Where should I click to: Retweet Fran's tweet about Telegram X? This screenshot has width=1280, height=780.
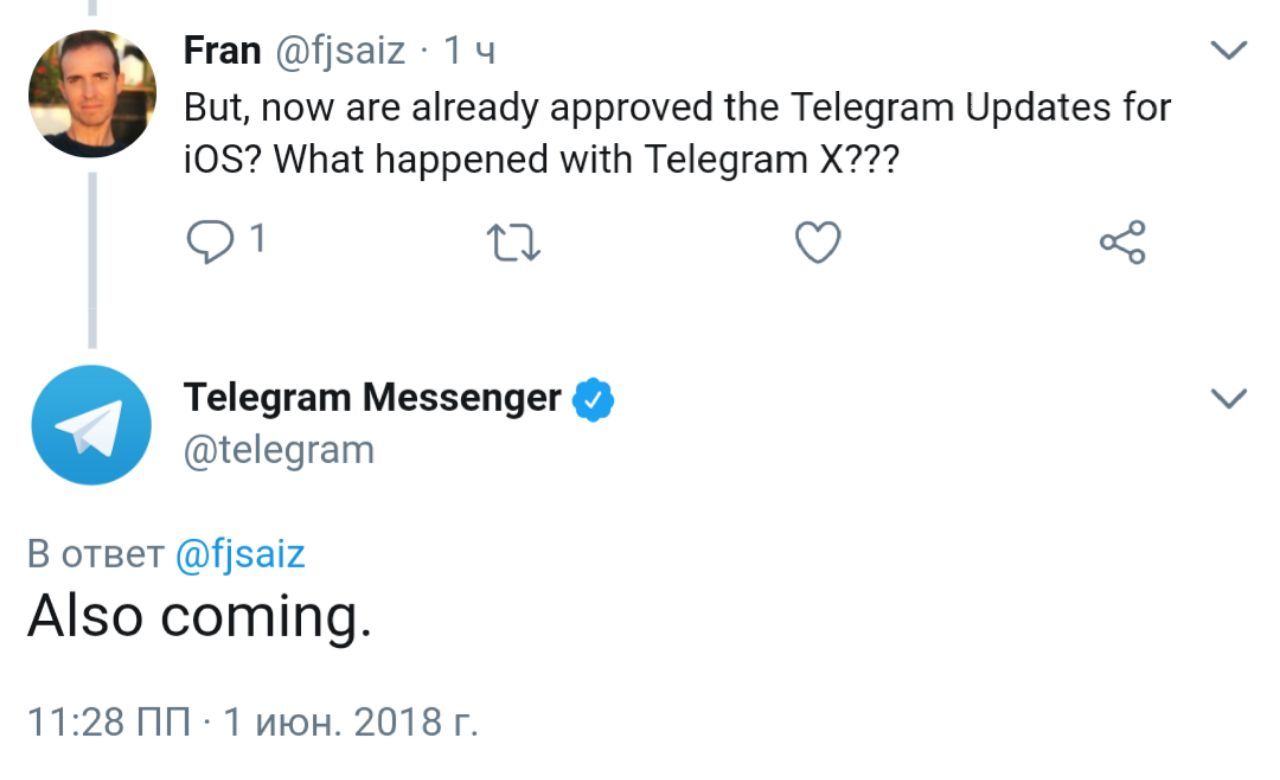pyautogui.click(x=513, y=243)
